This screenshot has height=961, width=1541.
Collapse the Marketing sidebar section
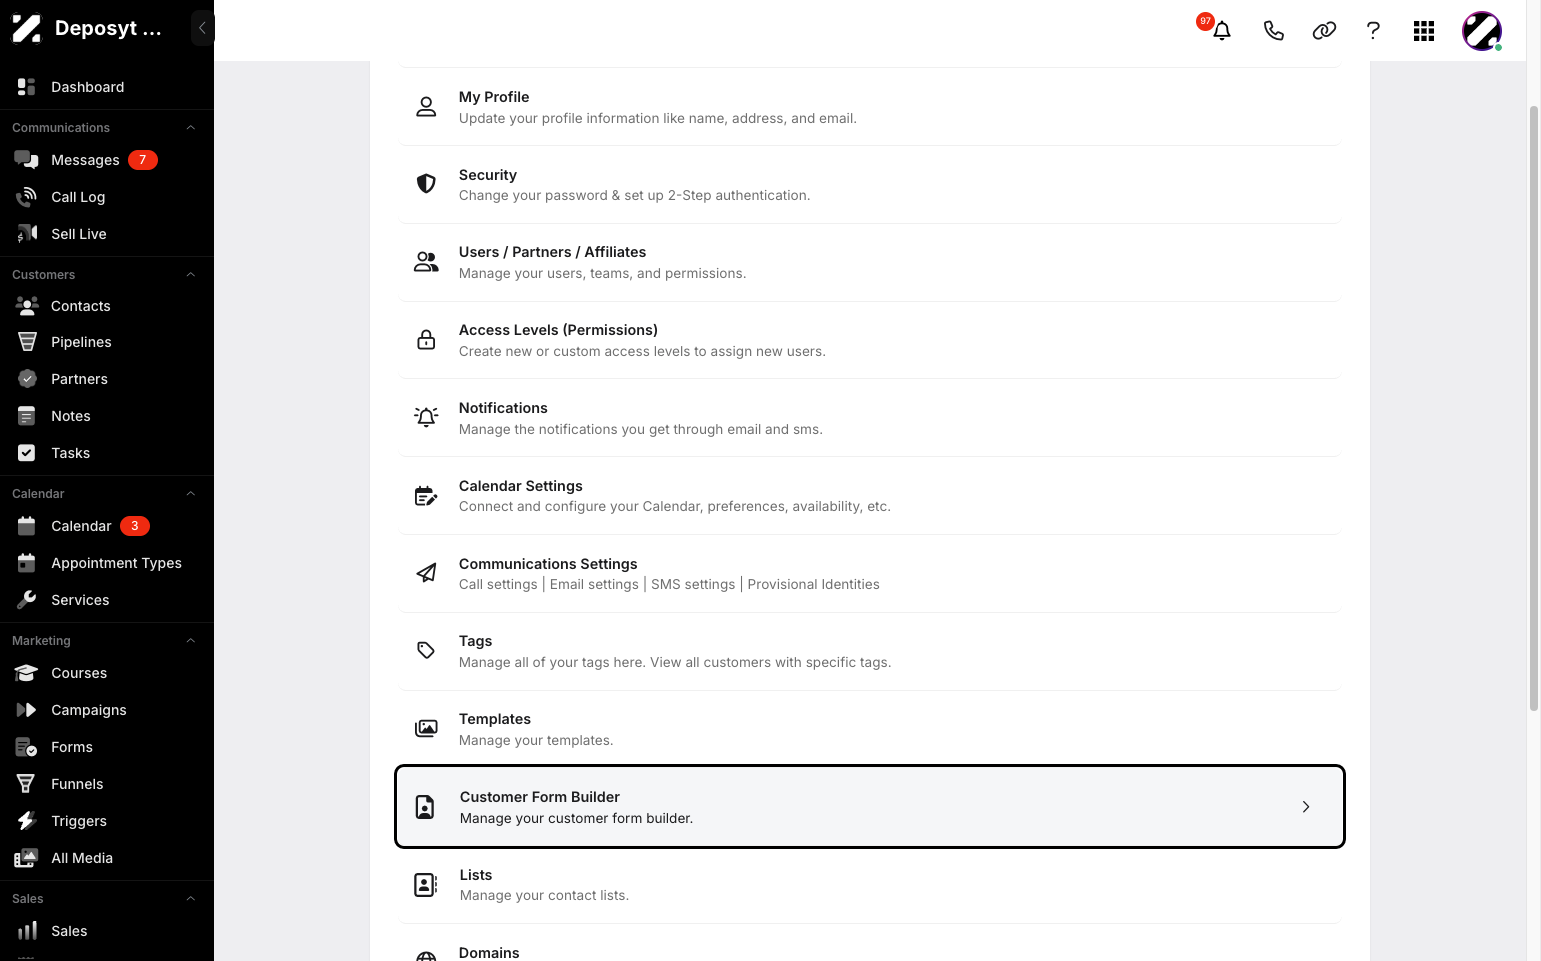(x=190, y=641)
